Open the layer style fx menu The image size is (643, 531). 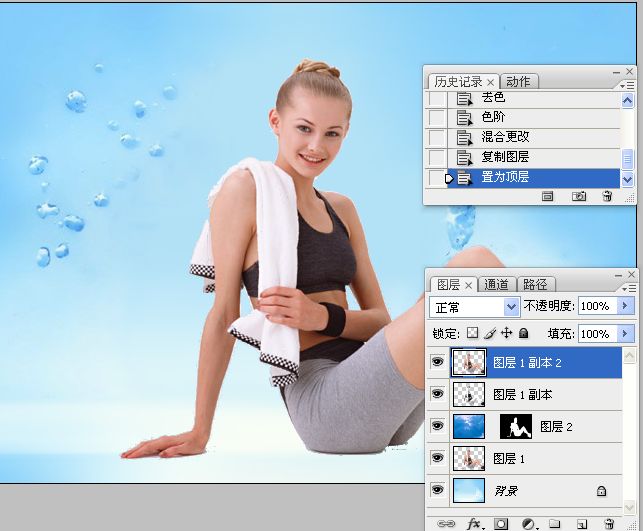click(475, 523)
